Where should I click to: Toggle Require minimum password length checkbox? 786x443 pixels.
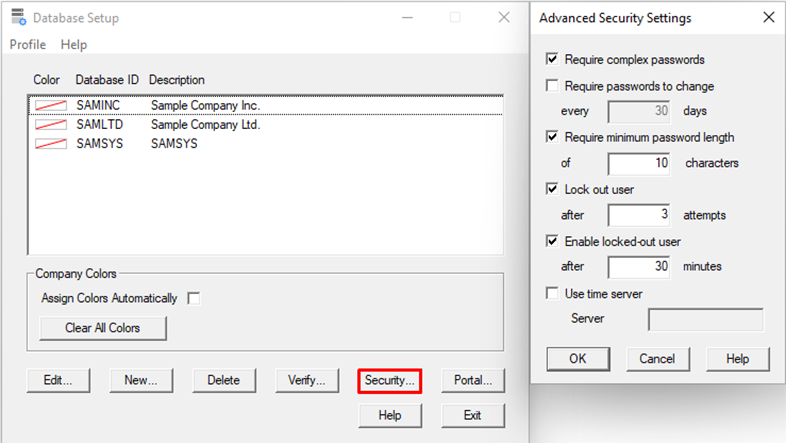coord(552,137)
